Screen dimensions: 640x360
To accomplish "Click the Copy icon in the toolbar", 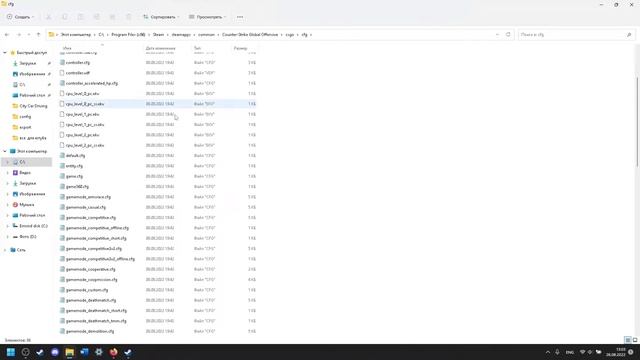I will tap(64, 17).
